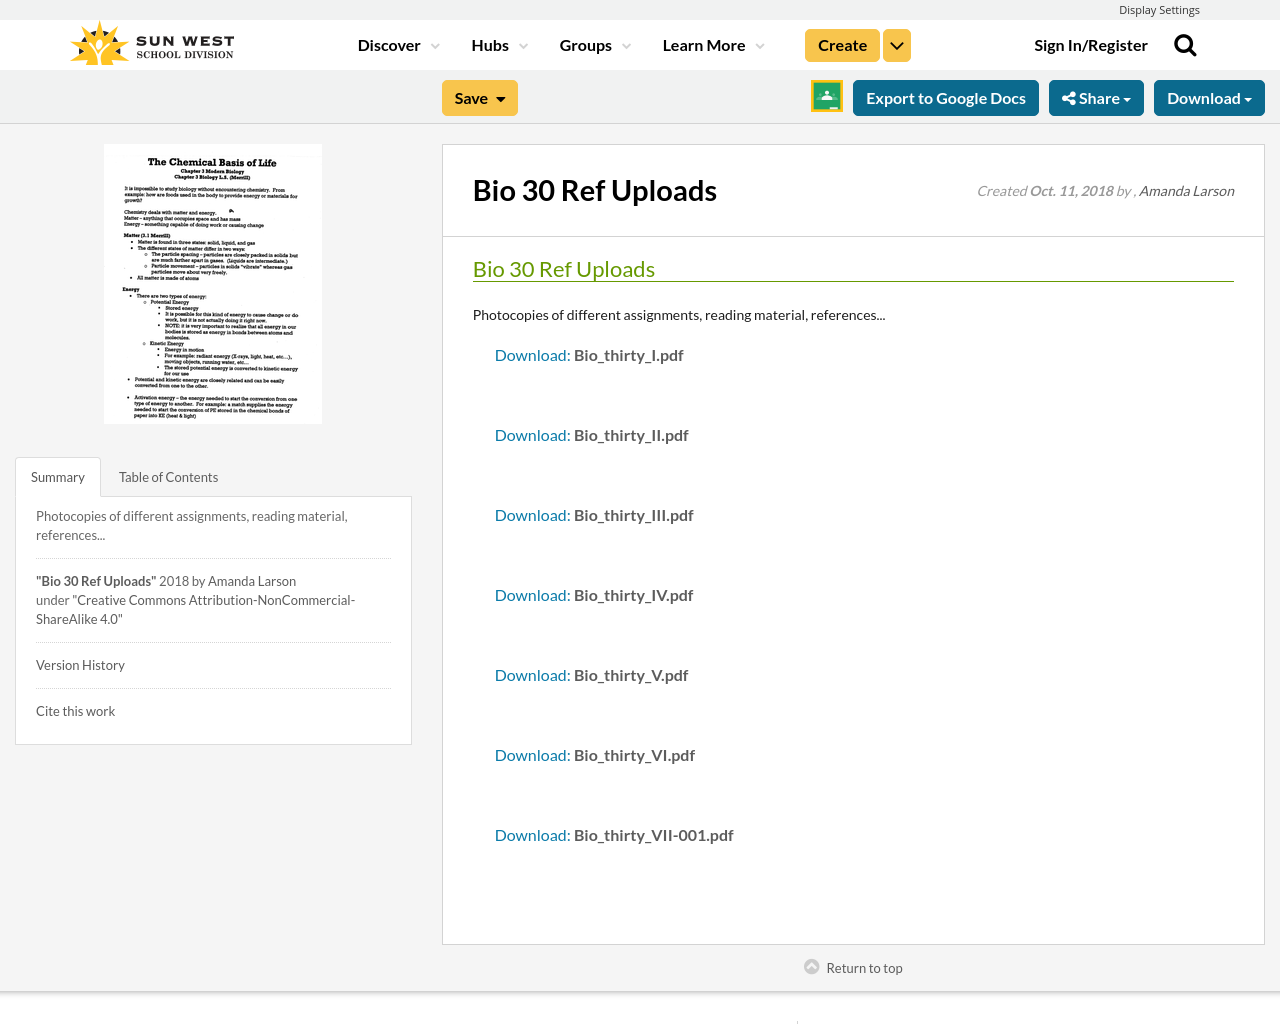The width and height of the screenshot is (1280, 1024).
Task: Click the Share icon button
Action: tap(1096, 97)
